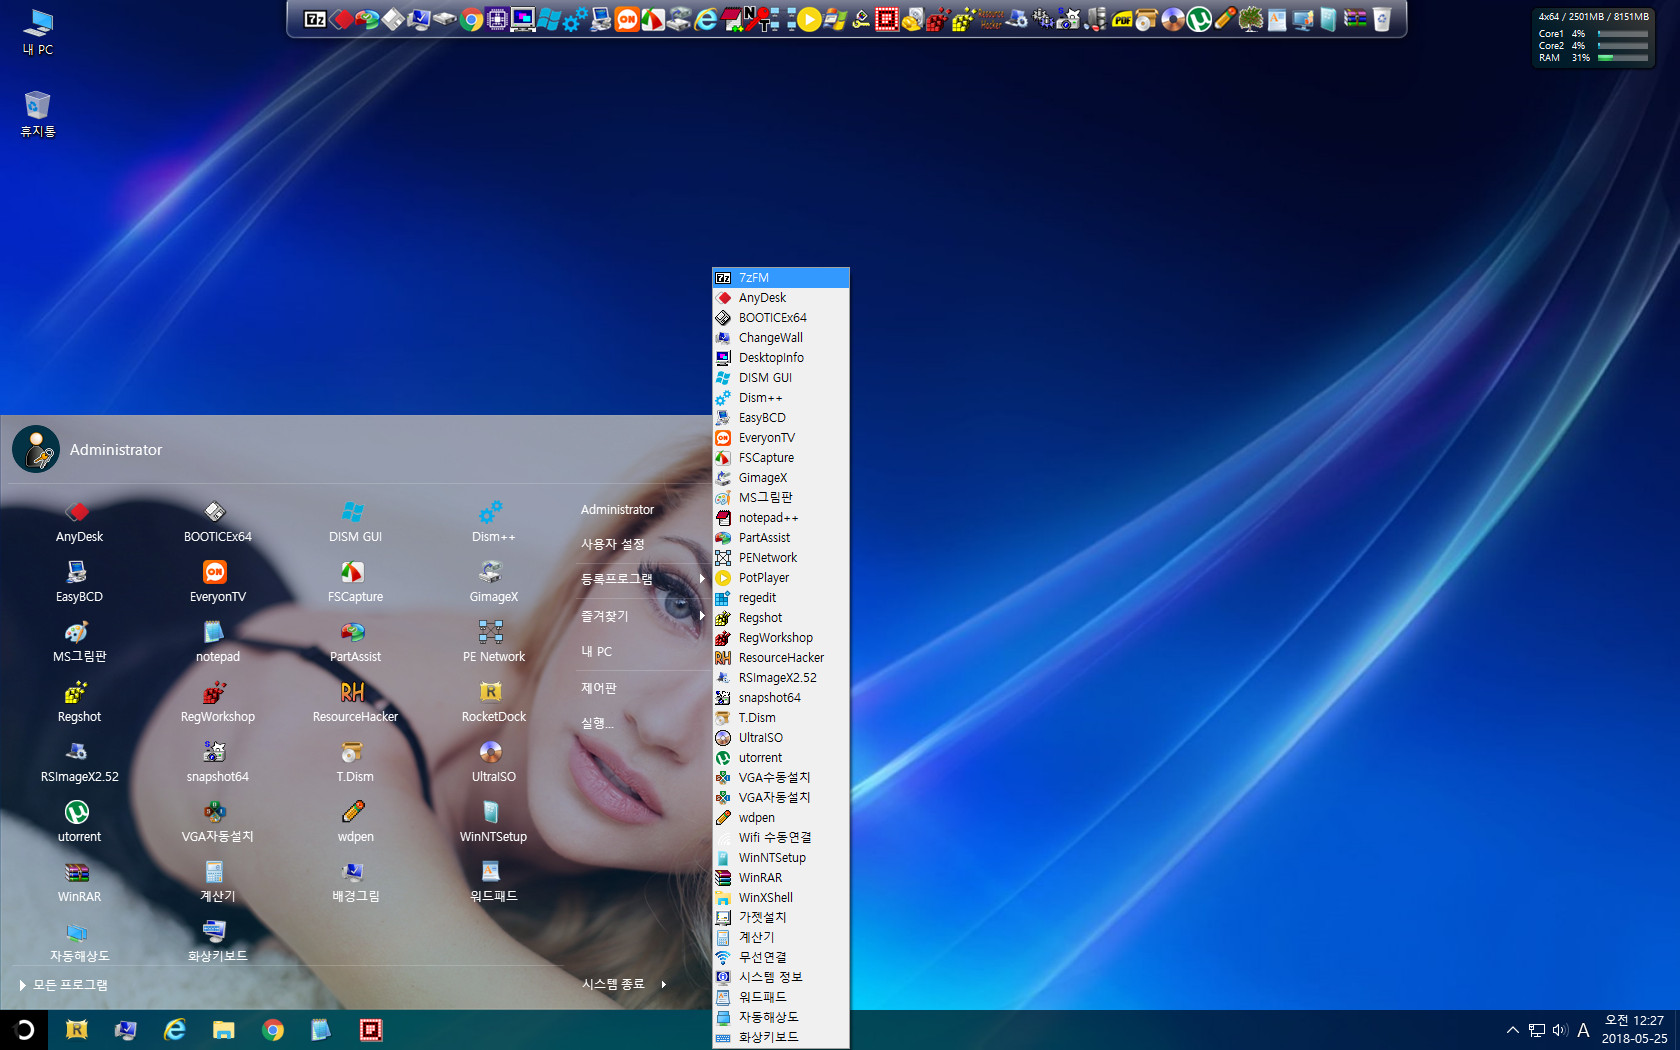The height and width of the screenshot is (1050, 1680).
Task: Launch BOOTICEx64 from start menu grid
Action: coord(217,522)
